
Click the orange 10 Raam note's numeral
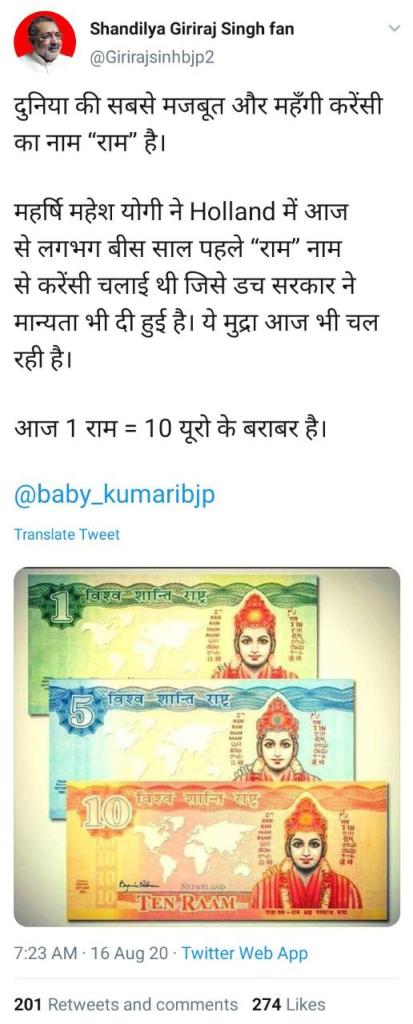103,812
